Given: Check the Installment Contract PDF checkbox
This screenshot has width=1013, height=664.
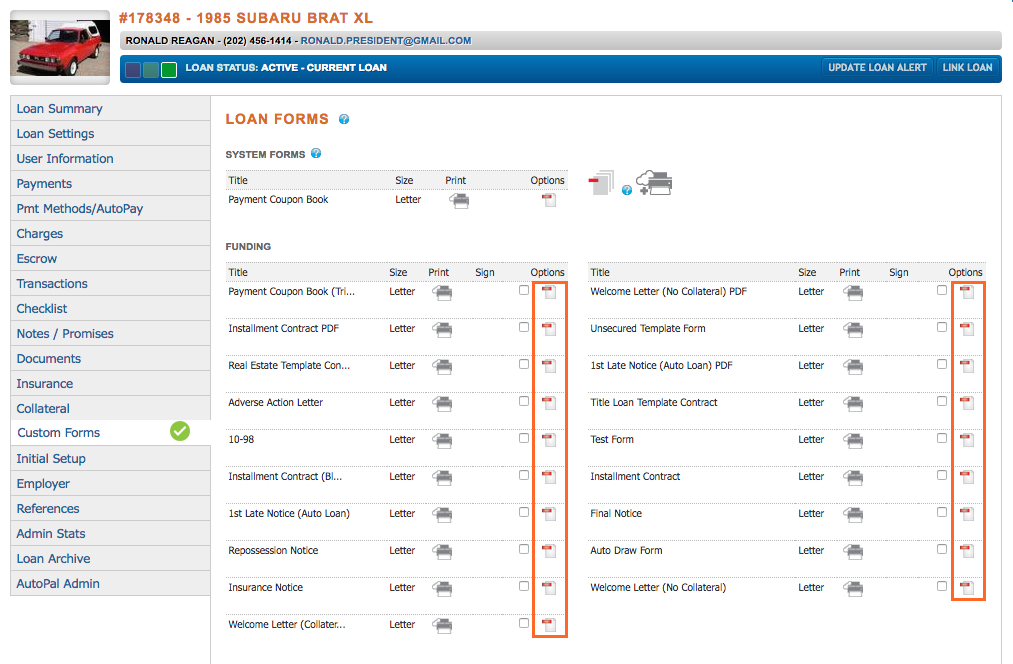Looking at the screenshot, I should point(524,327).
